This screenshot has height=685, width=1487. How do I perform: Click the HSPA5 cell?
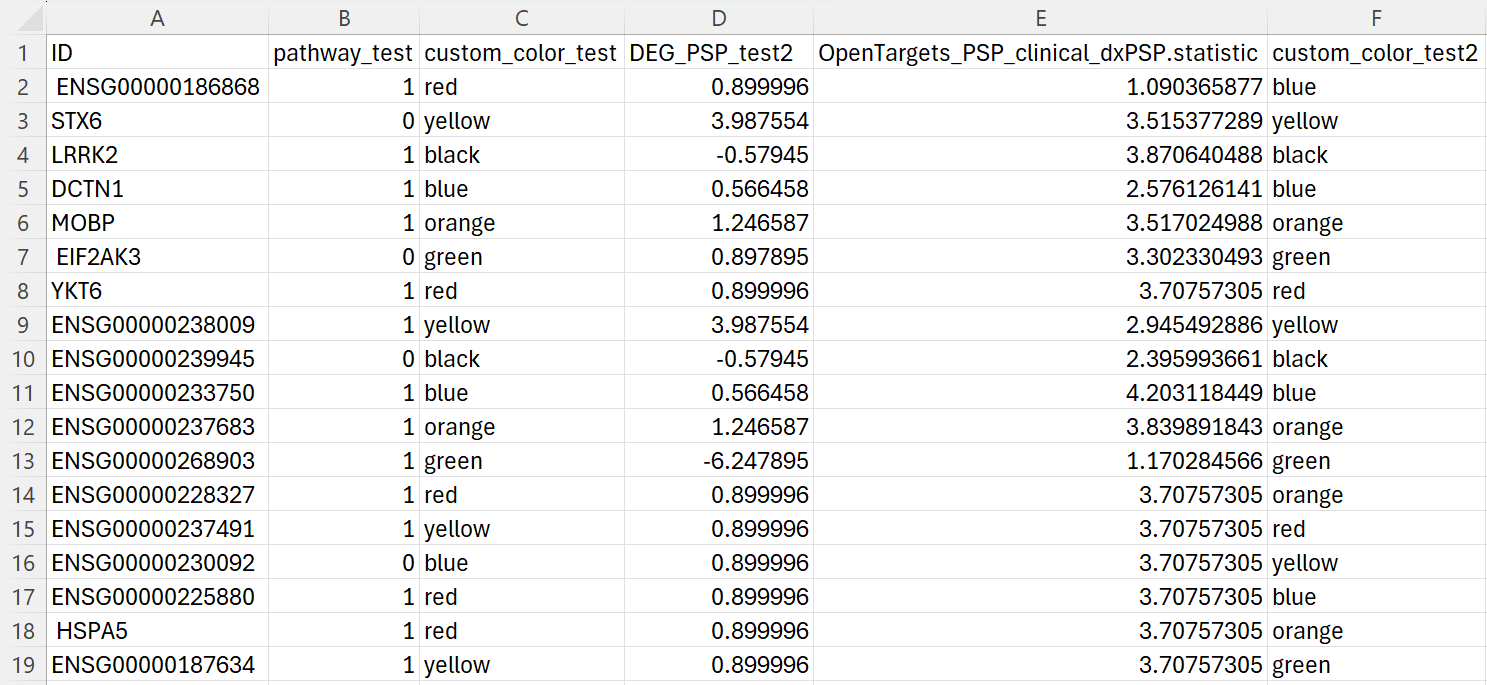pyautogui.click(x=155, y=630)
